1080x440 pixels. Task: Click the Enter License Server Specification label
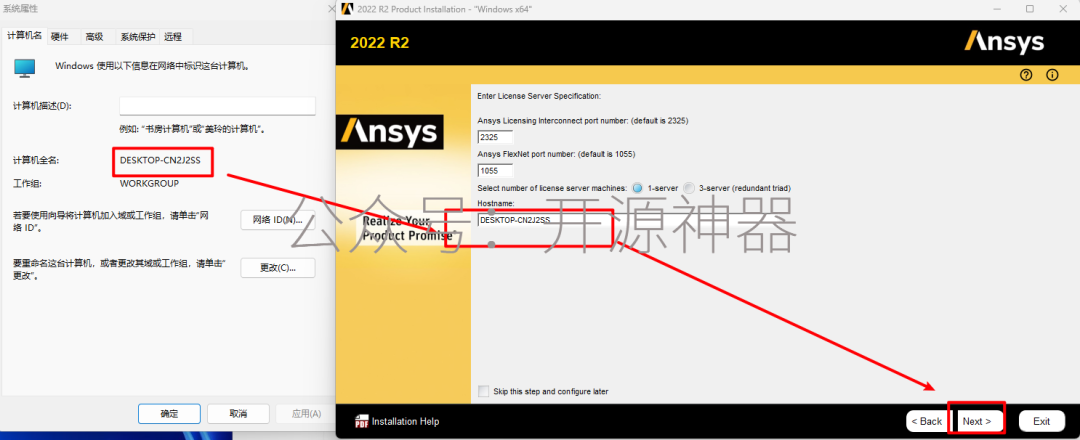539,96
